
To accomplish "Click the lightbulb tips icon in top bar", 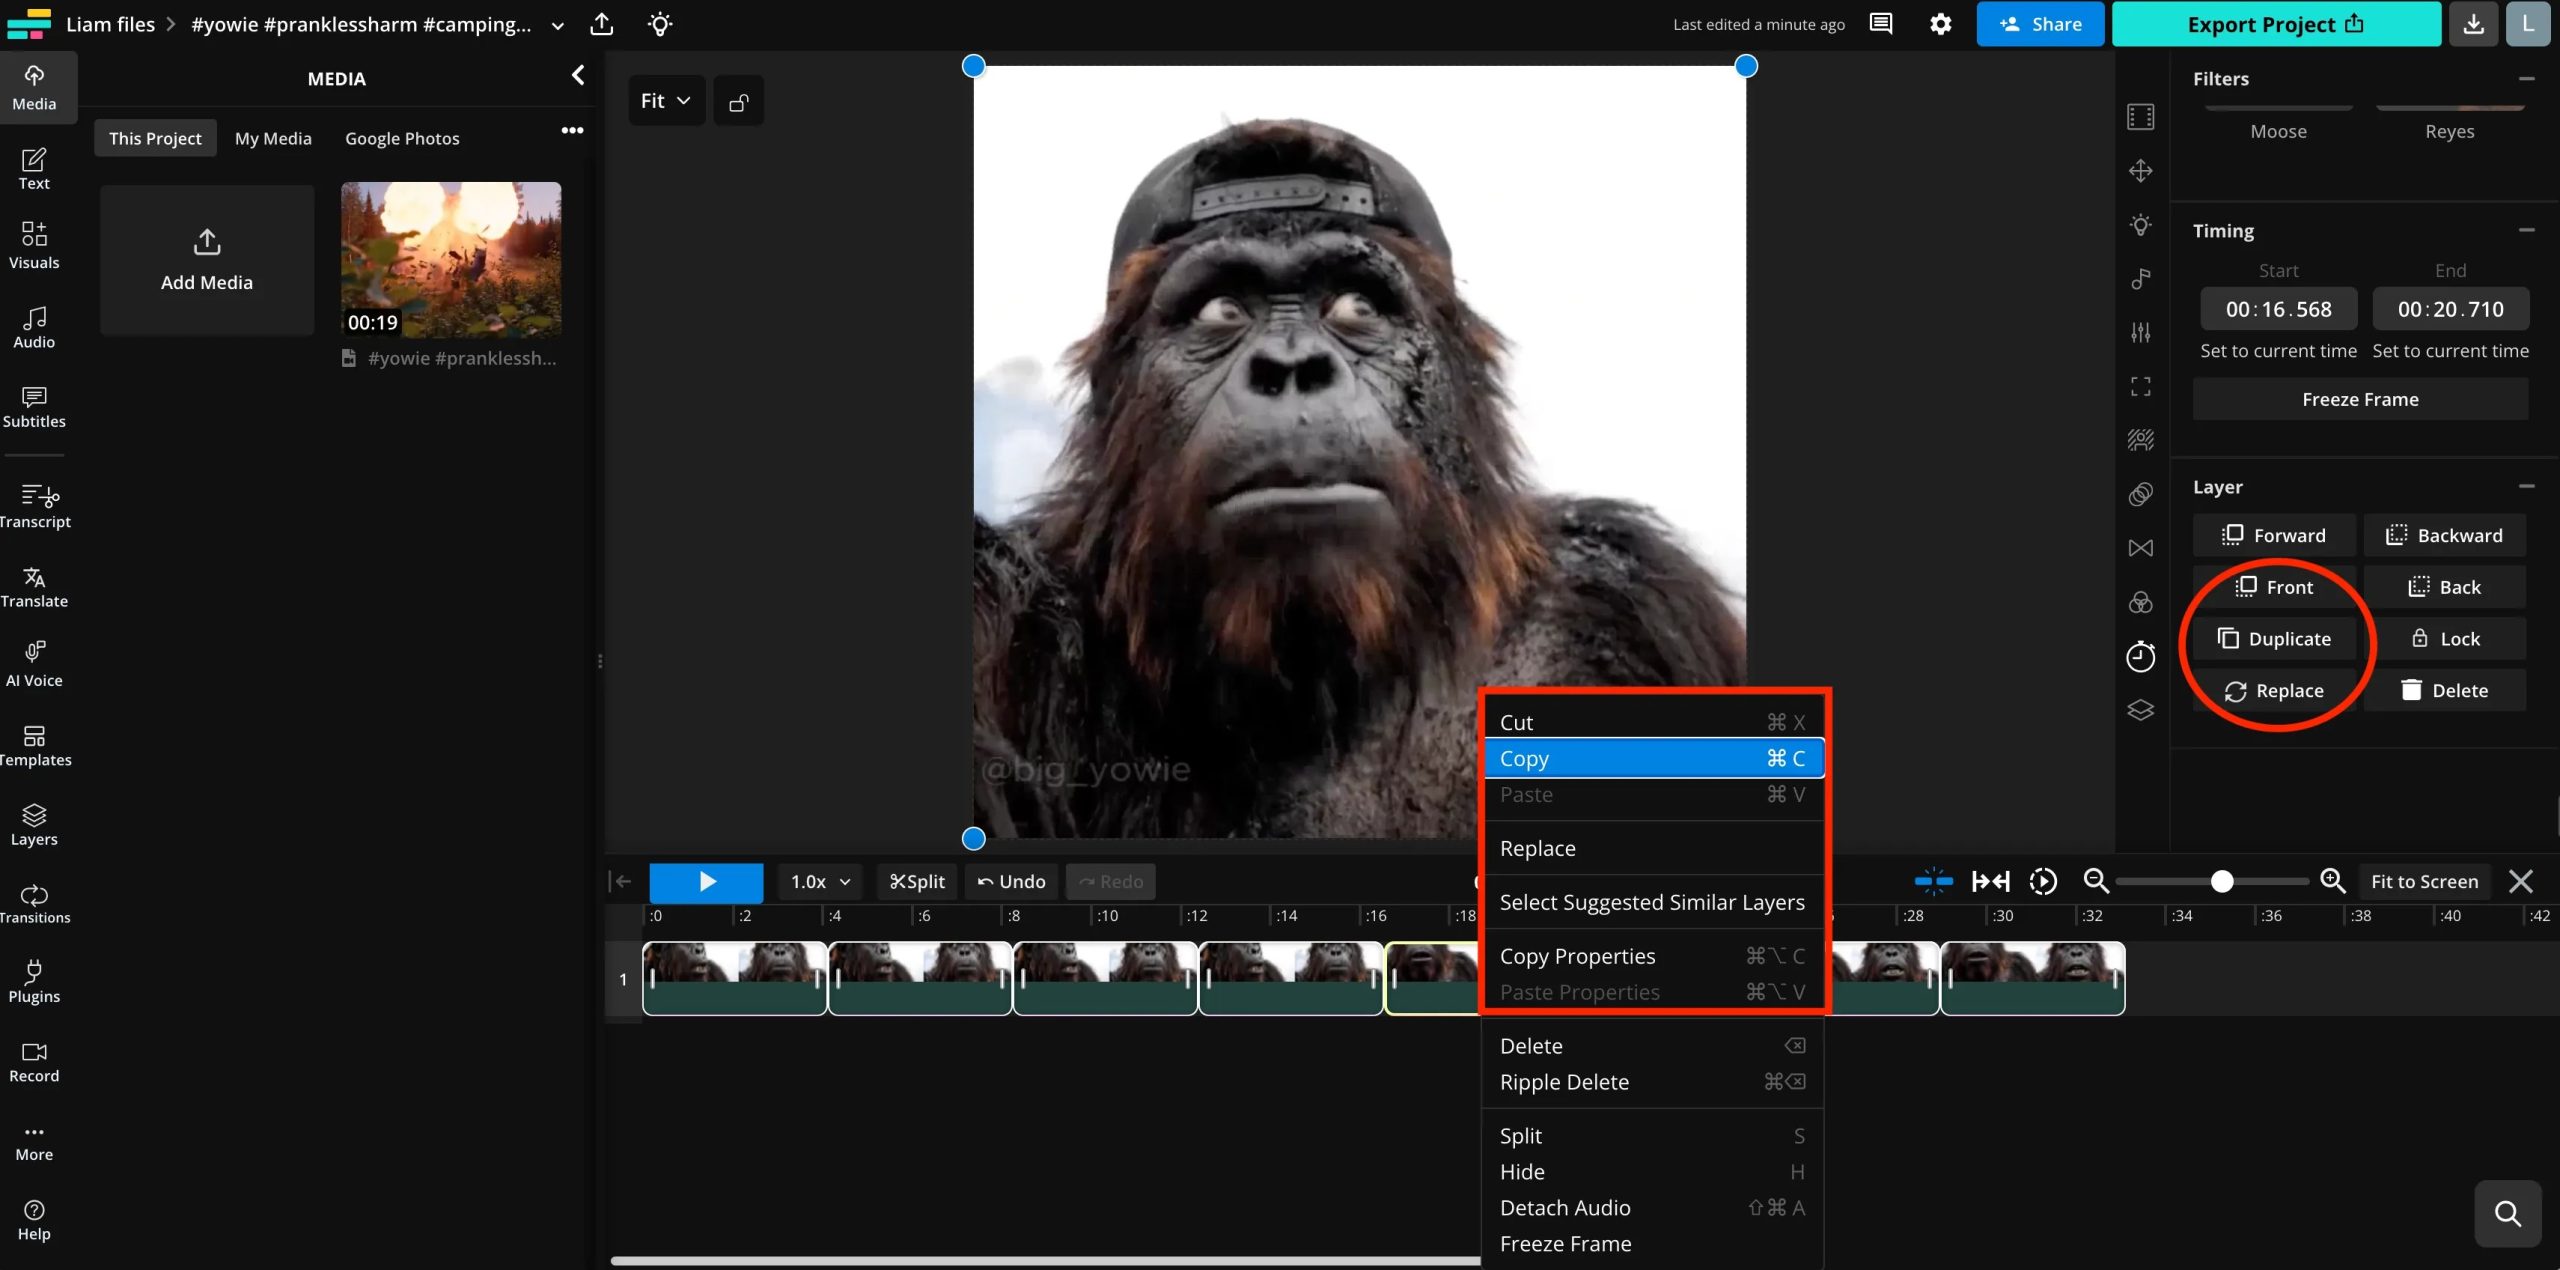I will pos(660,24).
